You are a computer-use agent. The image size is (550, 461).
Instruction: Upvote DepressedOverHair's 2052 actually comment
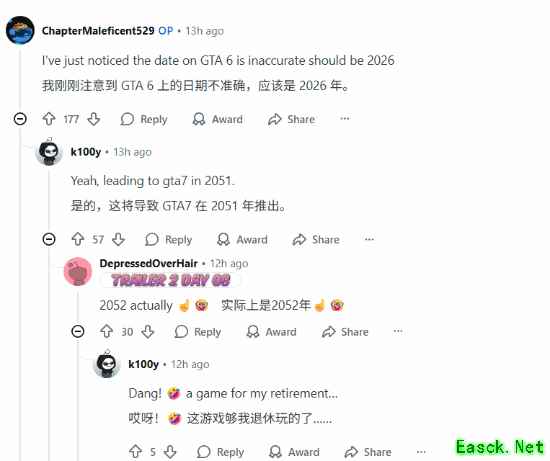pyautogui.click(x=106, y=332)
